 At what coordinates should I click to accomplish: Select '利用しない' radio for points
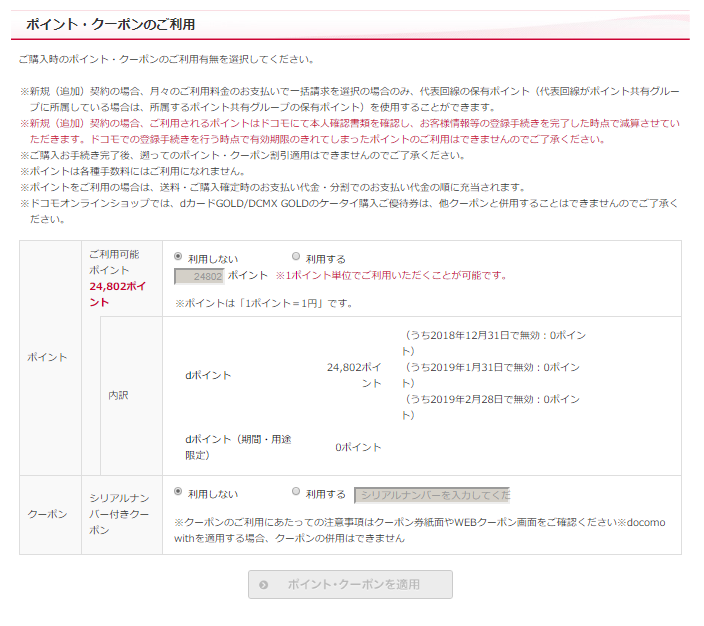[x=179, y=257]
